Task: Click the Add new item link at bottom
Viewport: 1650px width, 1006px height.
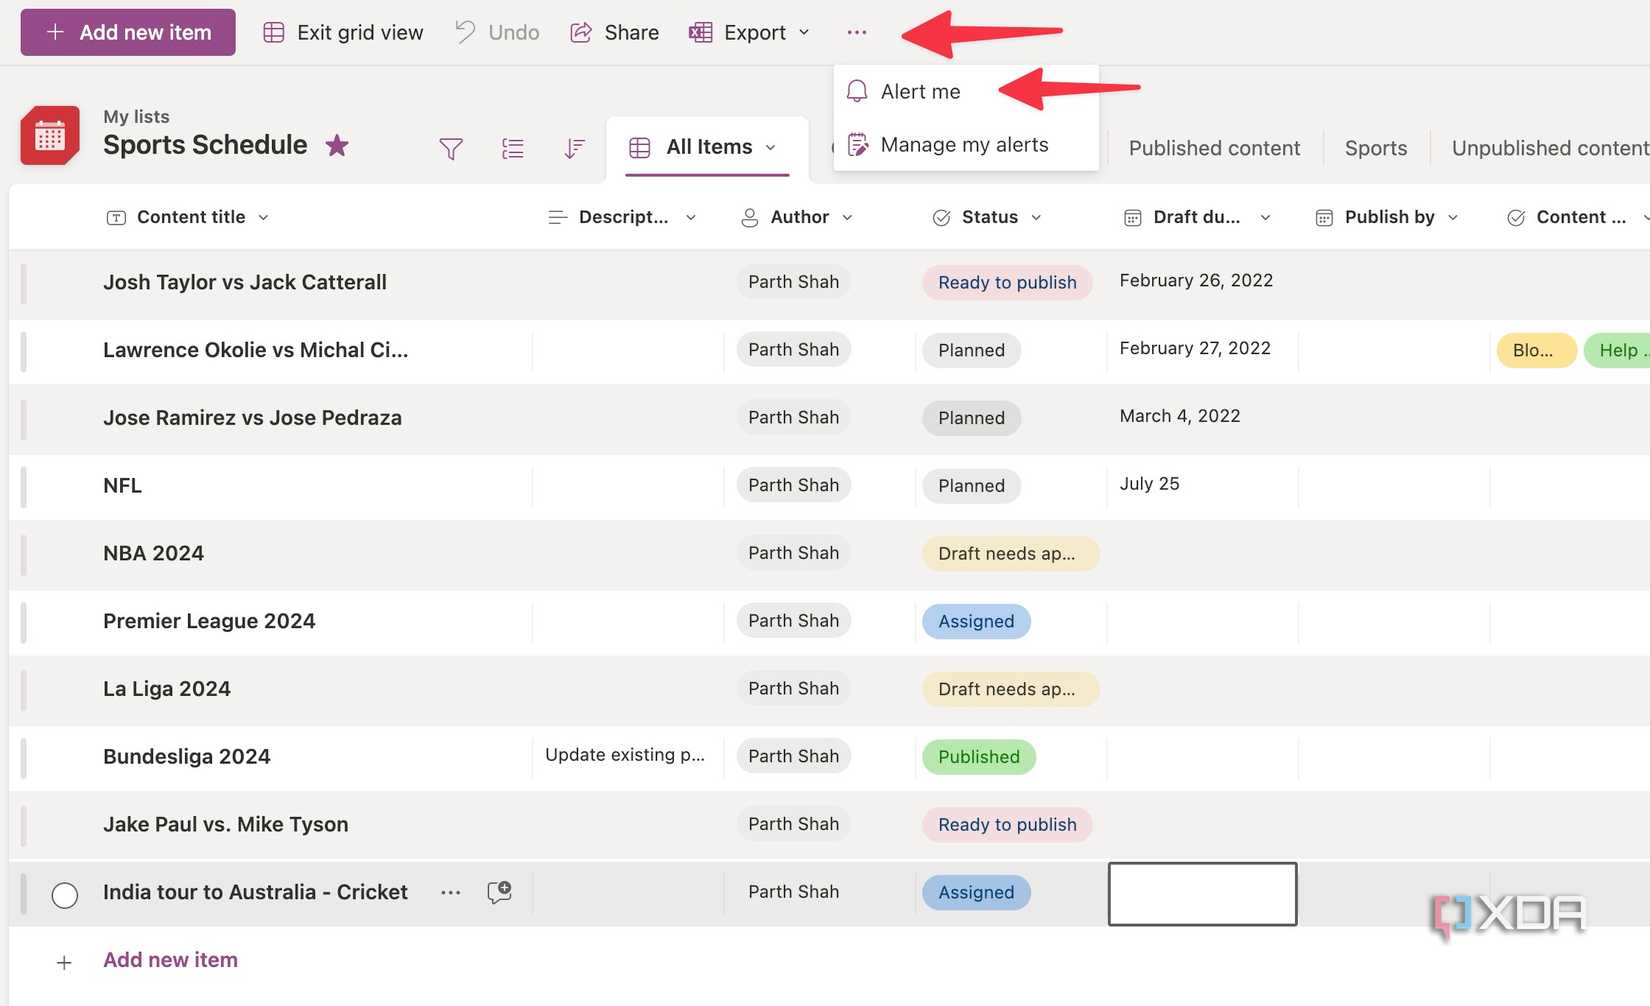Action: (x=171, y=960)
